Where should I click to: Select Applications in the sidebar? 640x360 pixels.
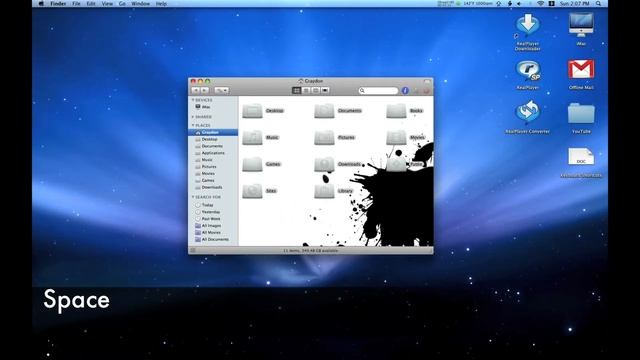pyautogui.click(x=213, y=153)
